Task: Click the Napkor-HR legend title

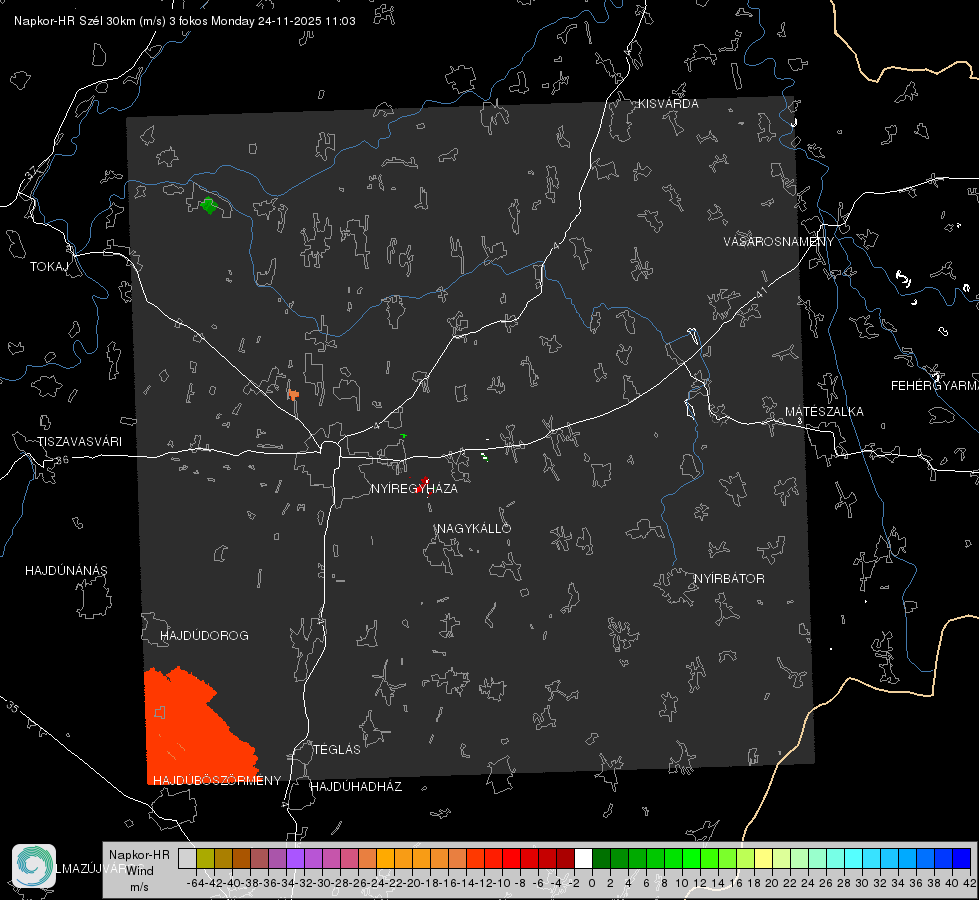Action: pos(139,854)
